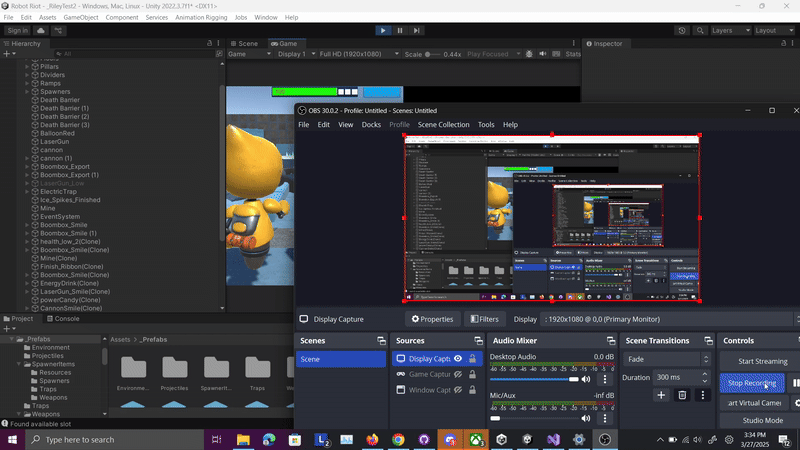The image size is (800, 450).
Task: Add new object with Hierarchy plus button
Action: click(x=7, y=54)
